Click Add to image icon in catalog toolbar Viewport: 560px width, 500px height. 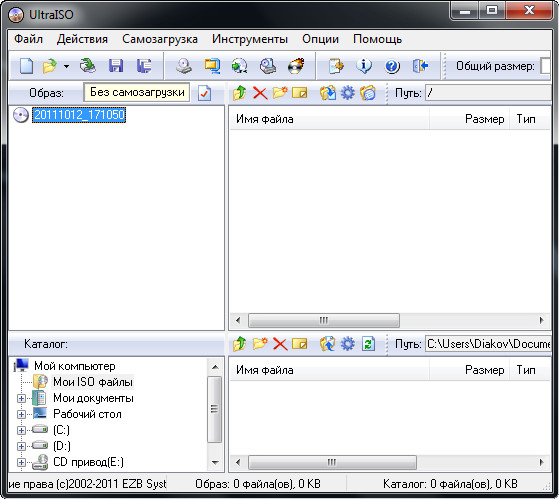(328, 344)
